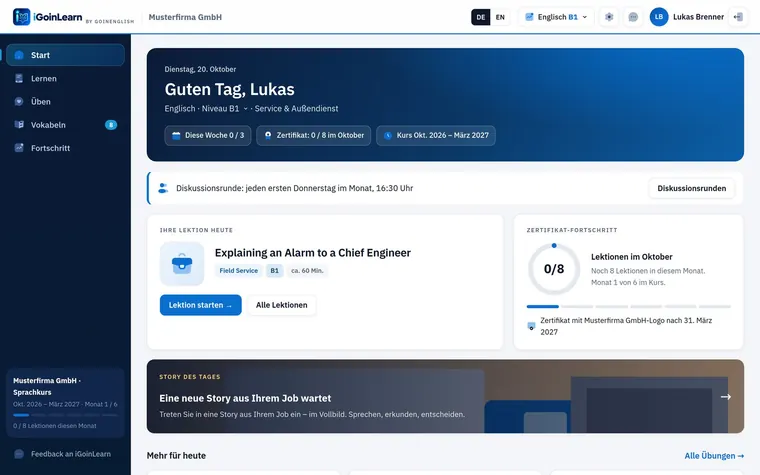Open the Story des Tages arrow
This screenshot has height=475, width=760.
pyautogui.click(x=726, y=396)
